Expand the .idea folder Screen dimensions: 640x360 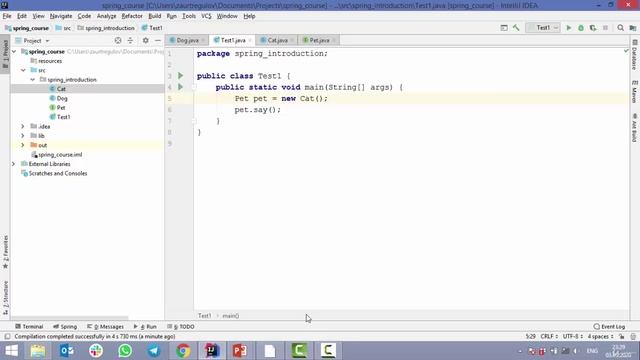pos(23,127)
